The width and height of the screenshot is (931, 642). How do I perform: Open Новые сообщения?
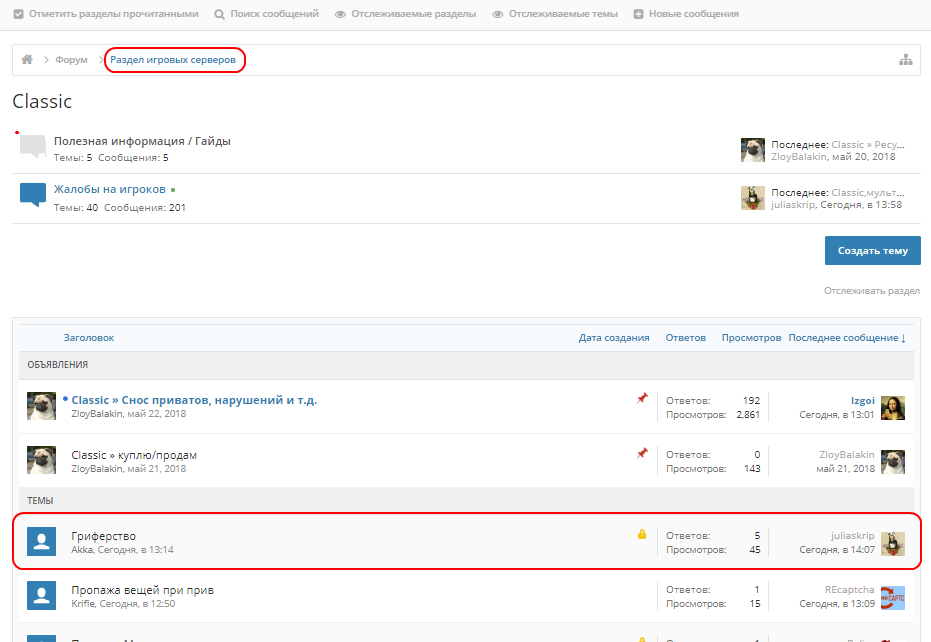click(694, 14)
